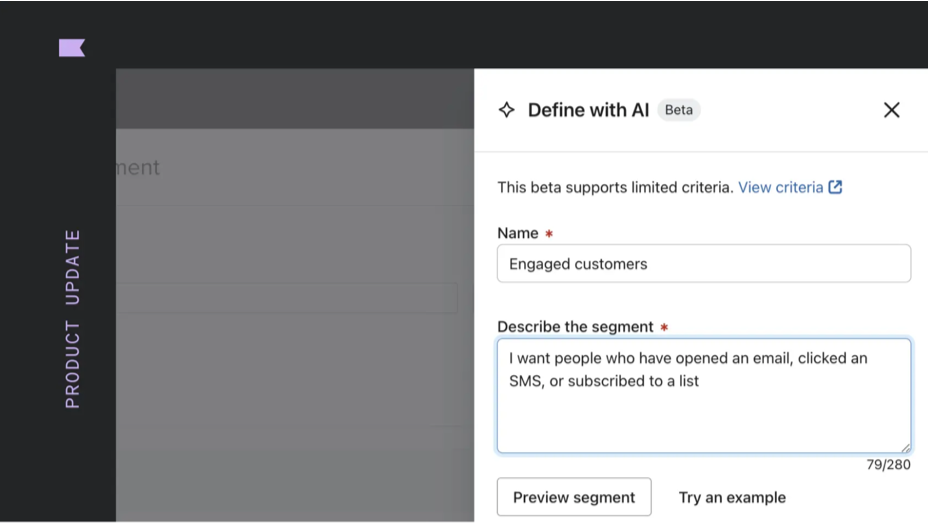Click the sparkle icon beside Define with AI

(x=507, y=110)
